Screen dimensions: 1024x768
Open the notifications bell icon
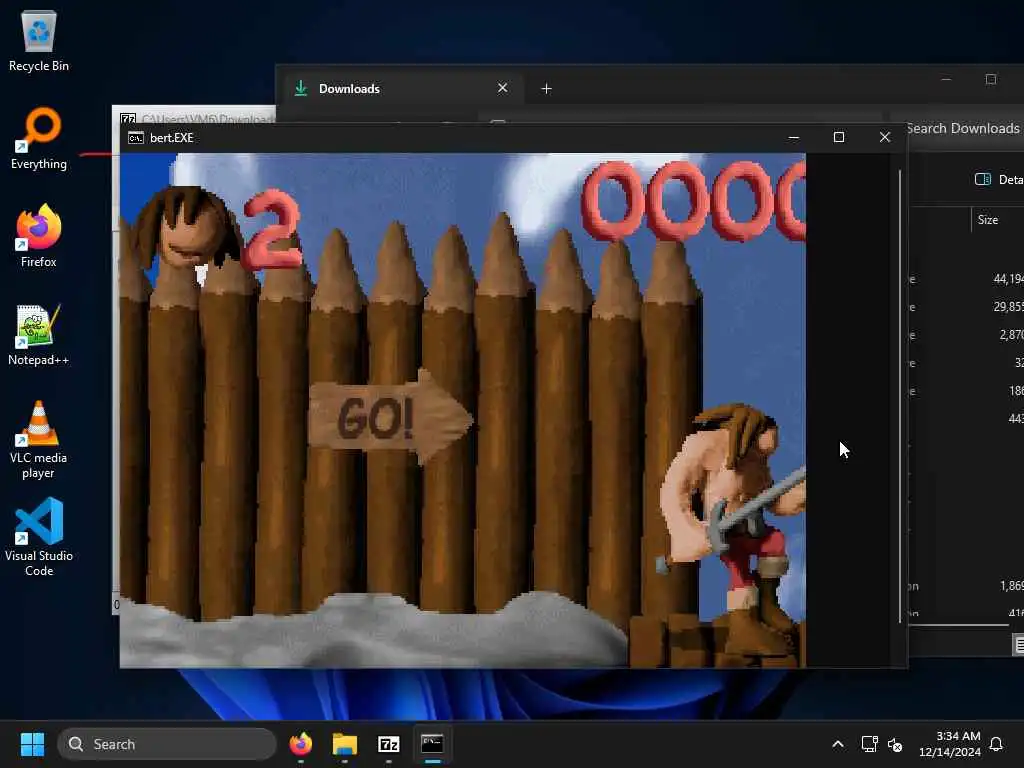pos(996,744)
